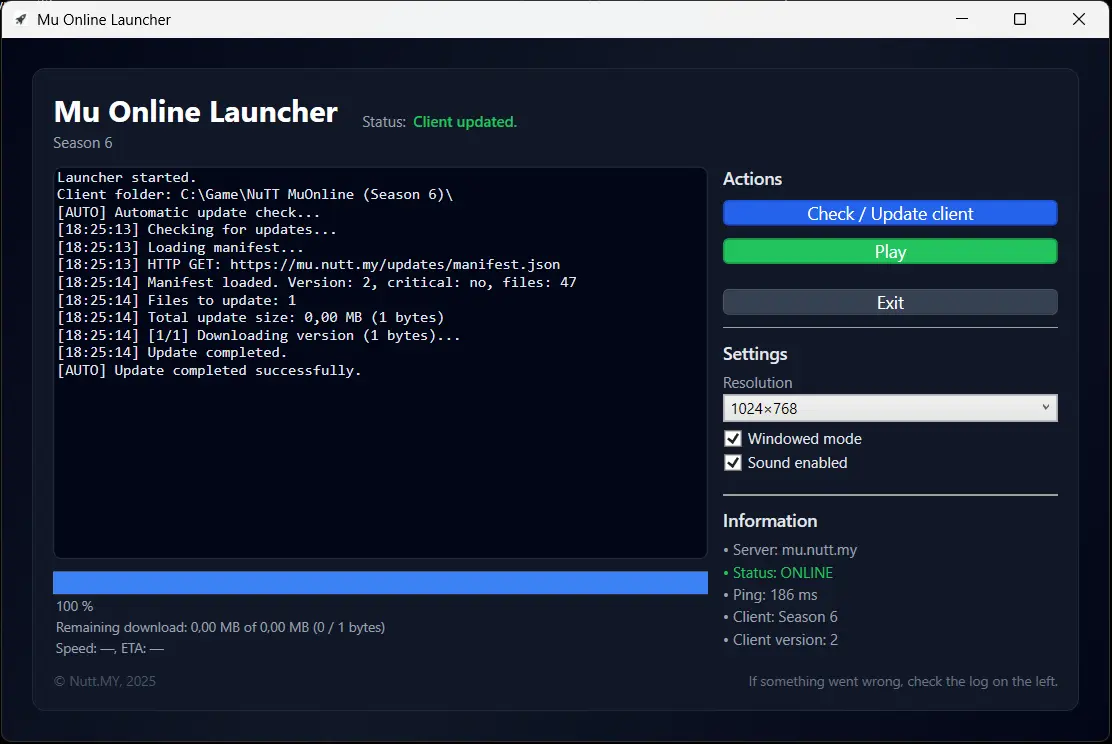Maximize the Mu Online Launcher window
Screen dimensions: 1112x744
tap(1020, 19)
